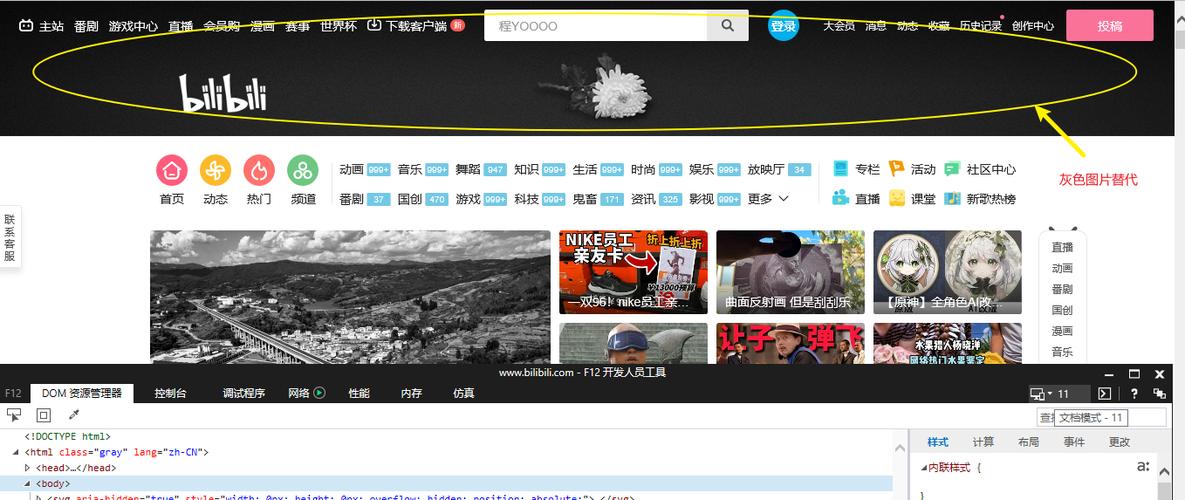Click the blue 登录 login button
The height and width of the screenshot is (500, 1185).
coord(784,26)
